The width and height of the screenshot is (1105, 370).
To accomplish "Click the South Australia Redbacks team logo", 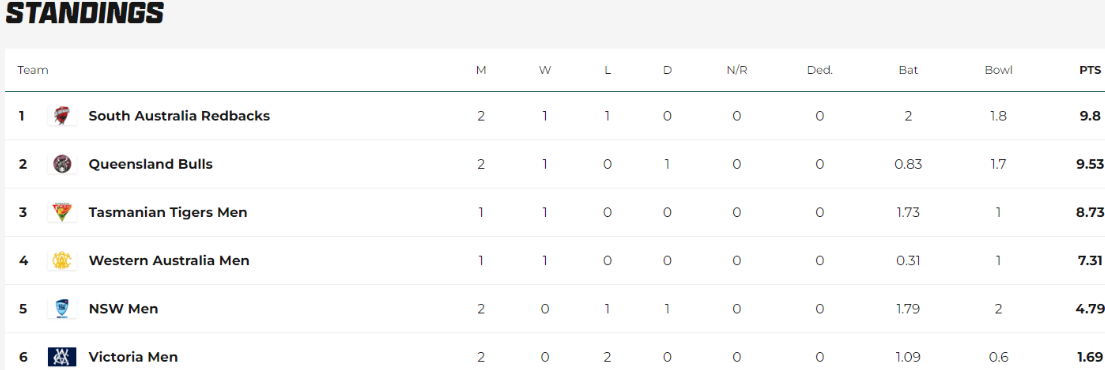I will pyautogui.click(x=62, y=116).
